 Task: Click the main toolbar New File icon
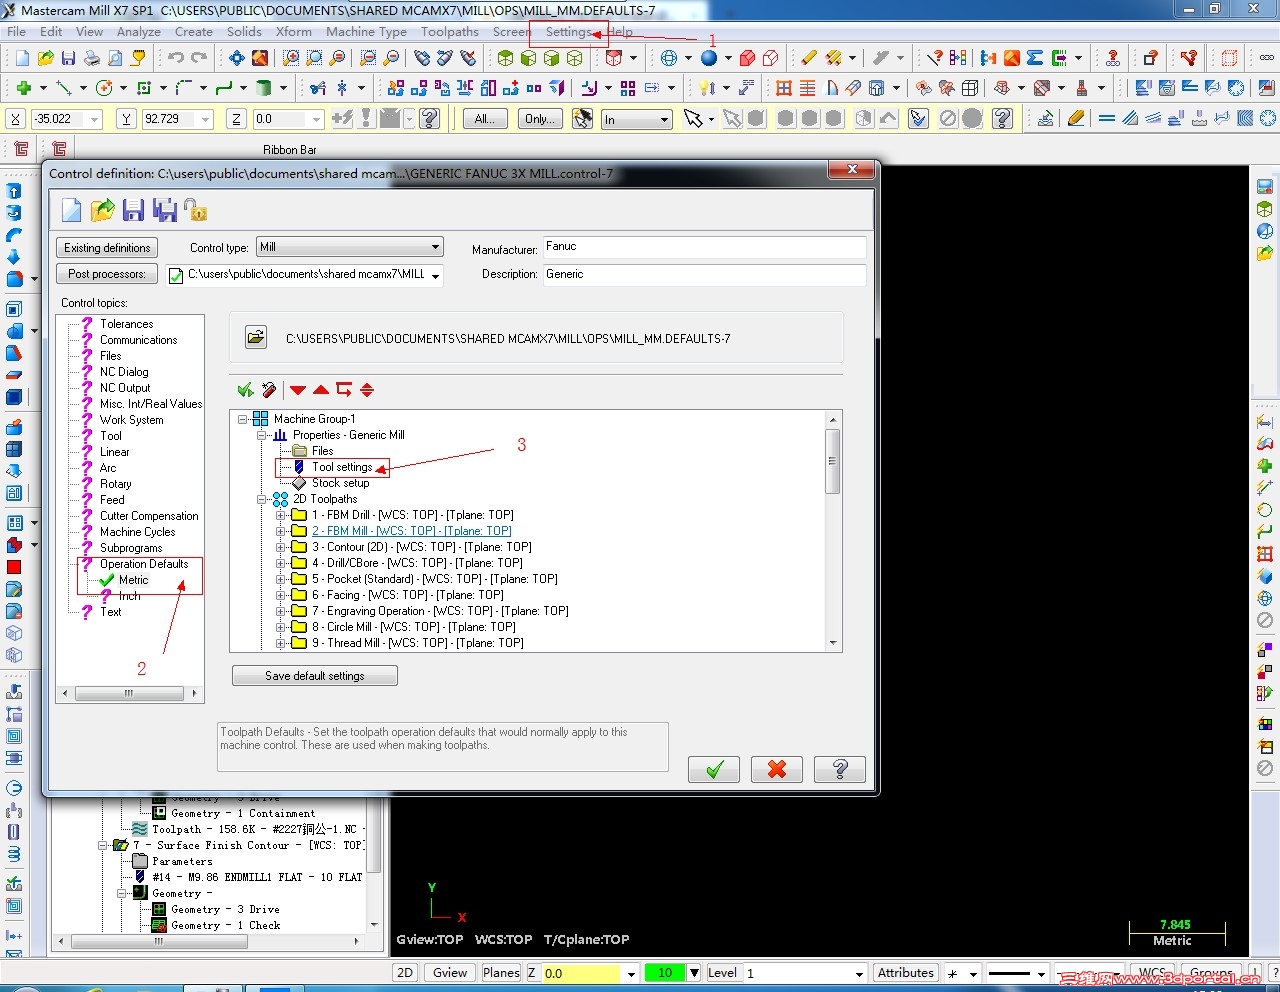coord(22,58)
